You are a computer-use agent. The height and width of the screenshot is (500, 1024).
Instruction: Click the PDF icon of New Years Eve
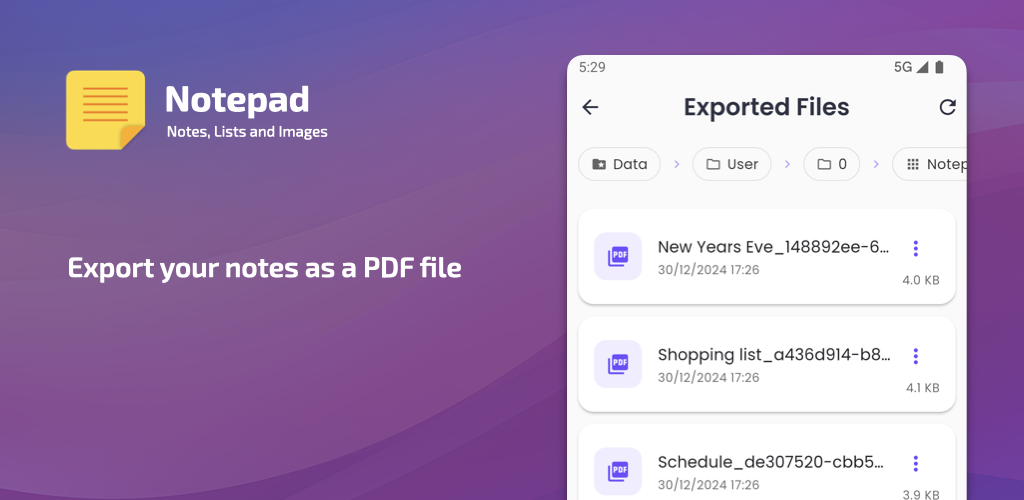pos(618,256)
